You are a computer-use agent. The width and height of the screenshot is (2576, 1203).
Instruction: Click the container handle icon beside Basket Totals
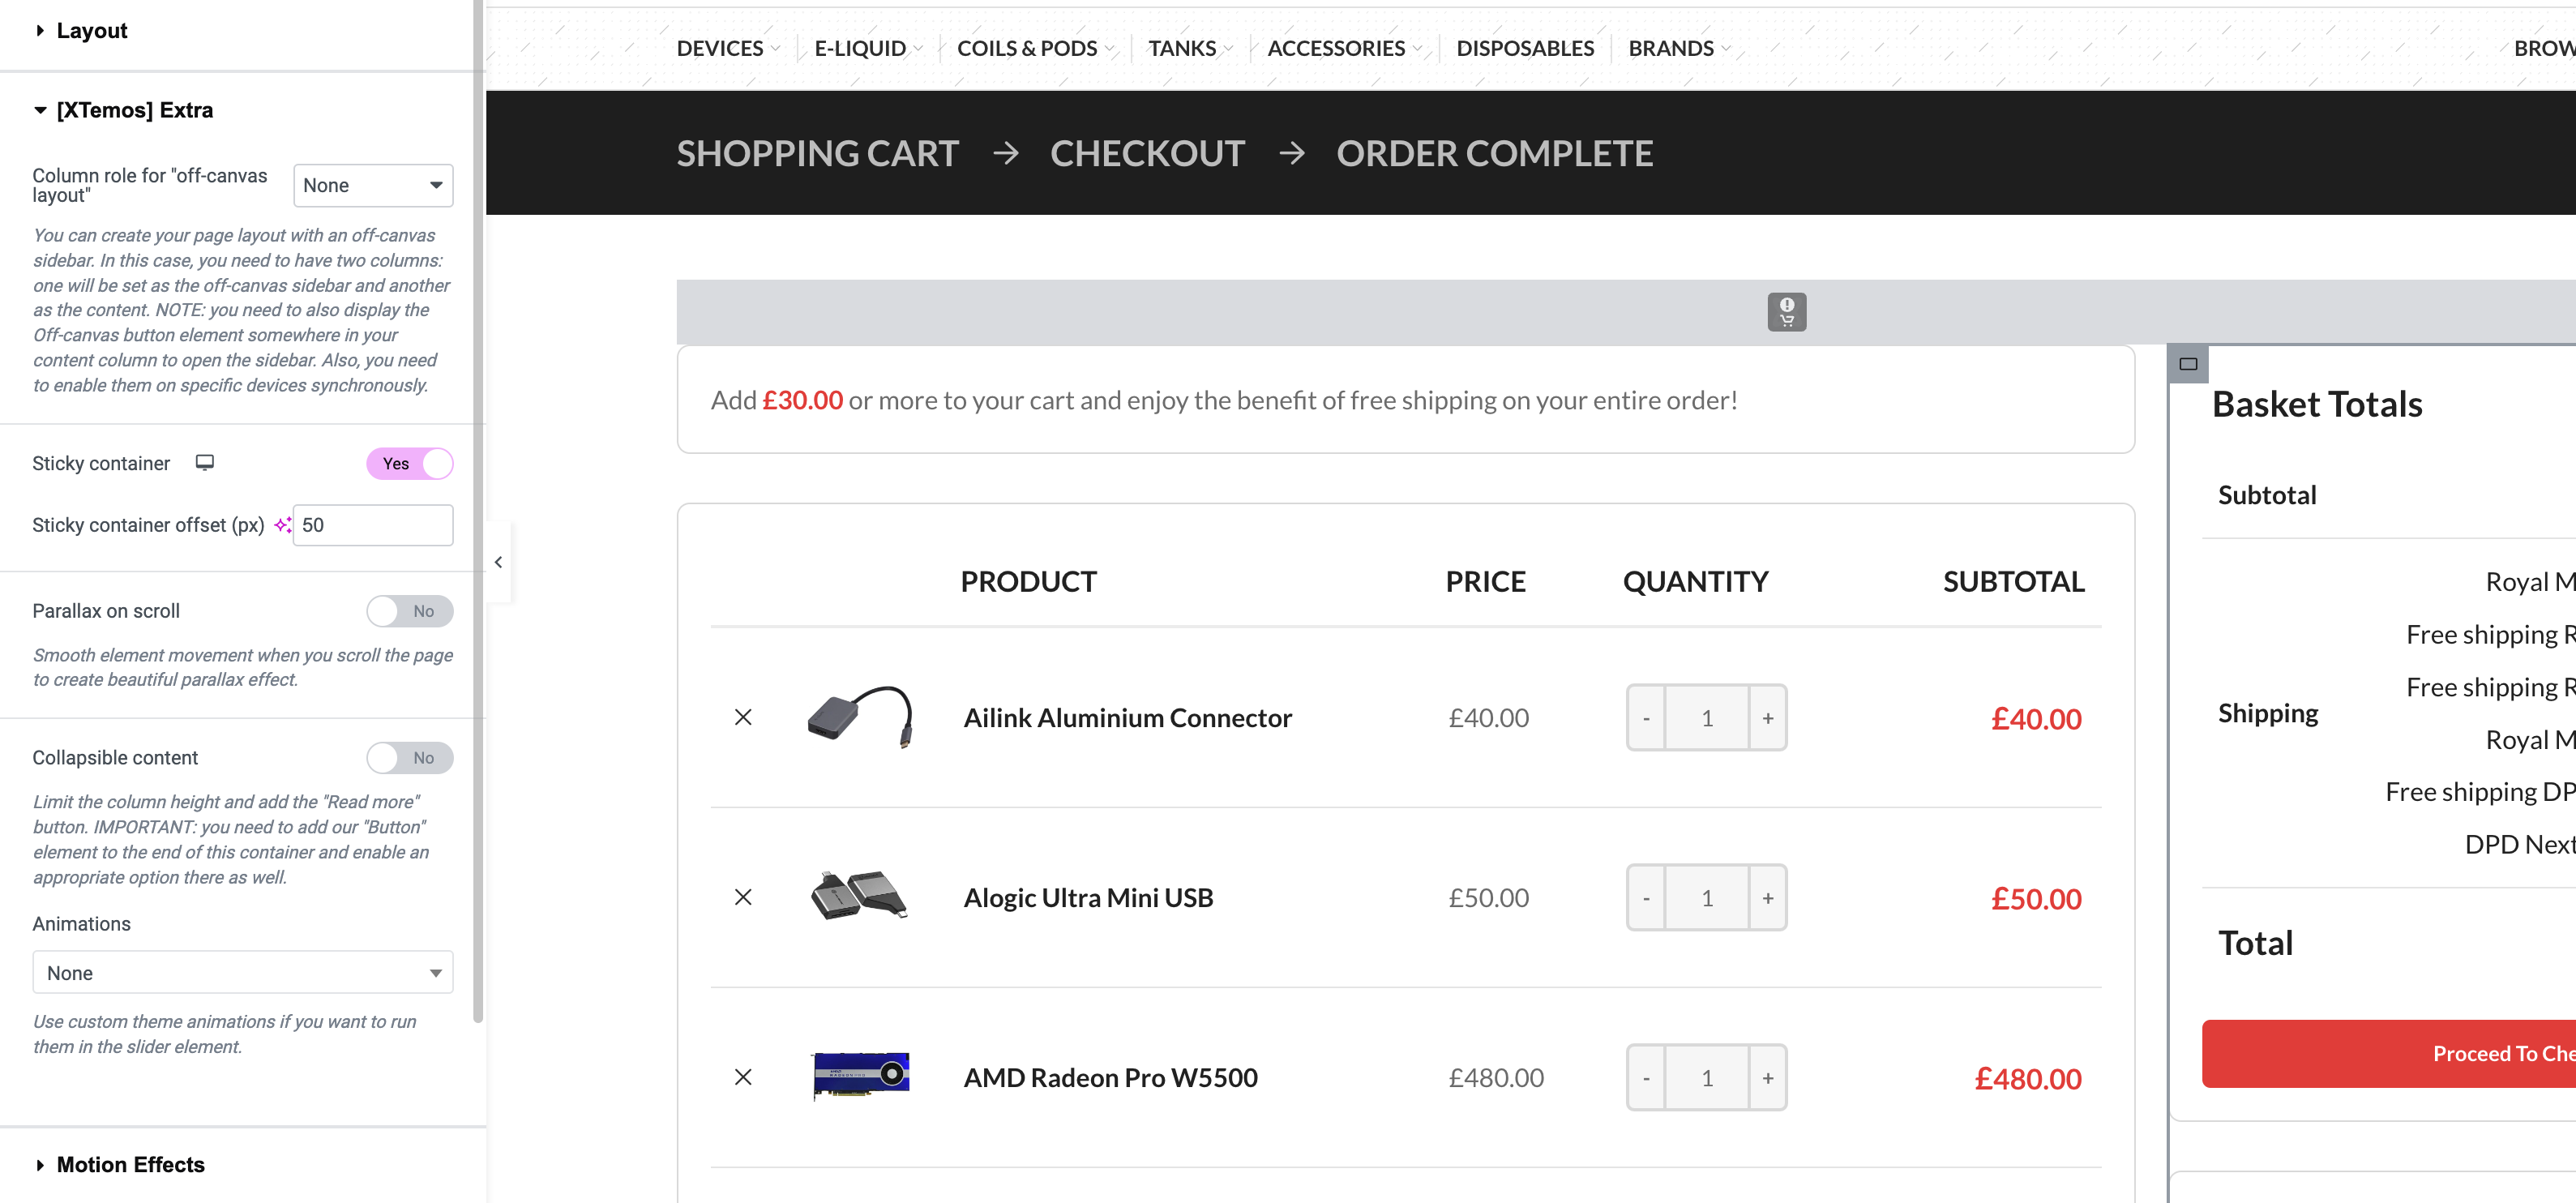[x=2187, y=364]
